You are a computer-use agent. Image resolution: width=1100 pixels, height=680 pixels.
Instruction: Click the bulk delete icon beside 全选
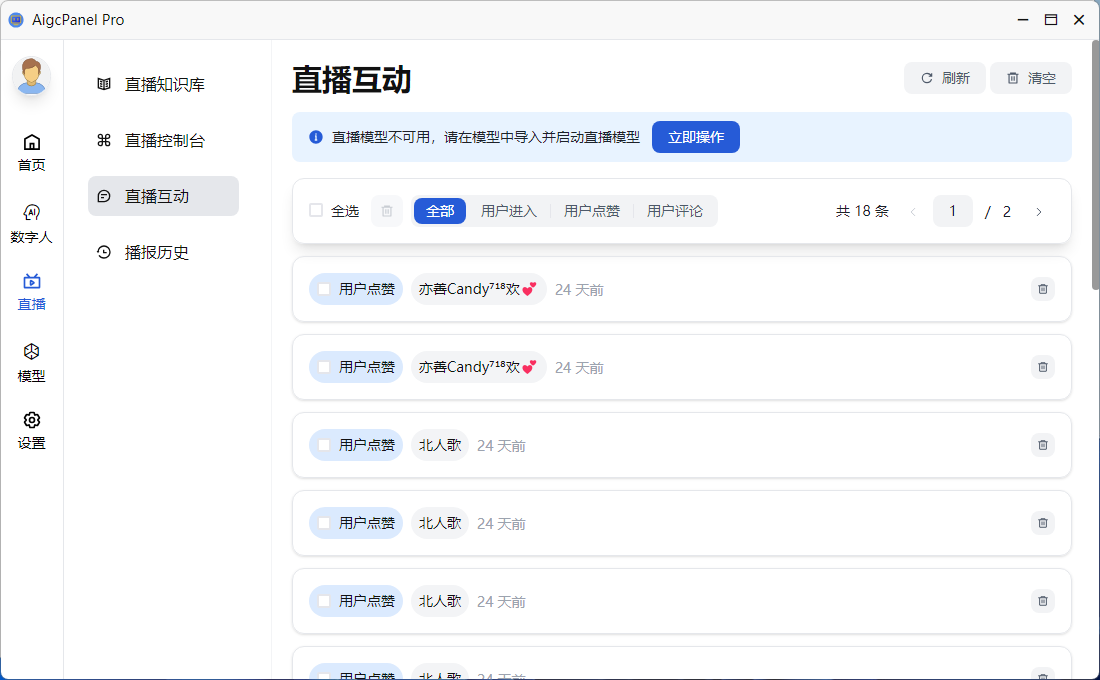(387, 211)
